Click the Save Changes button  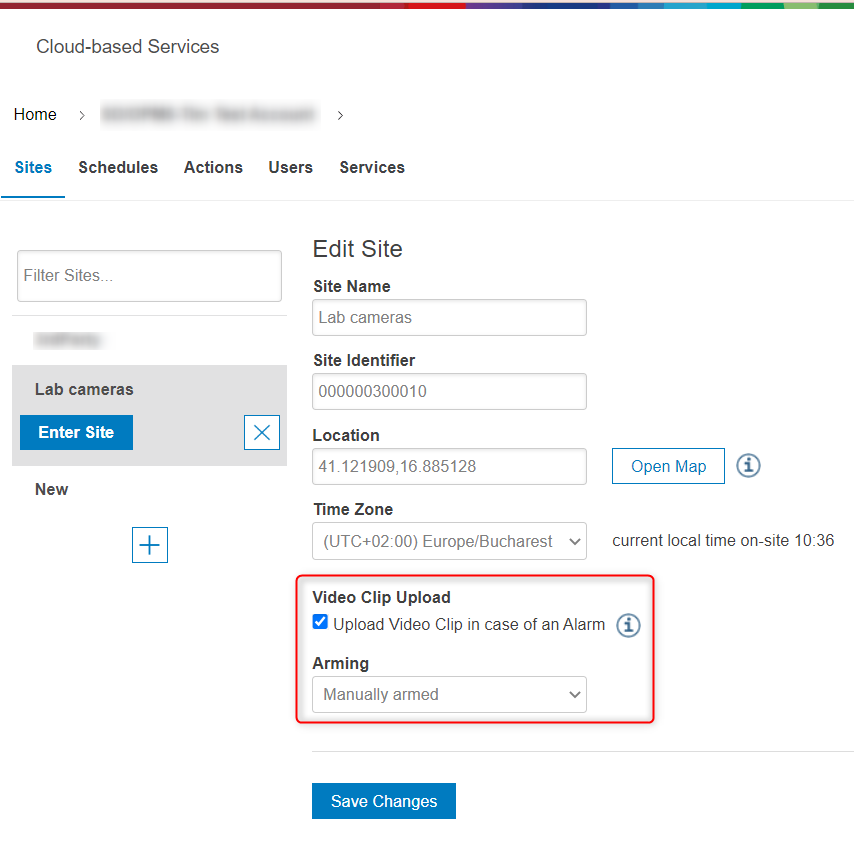click(x=384, y=801)
